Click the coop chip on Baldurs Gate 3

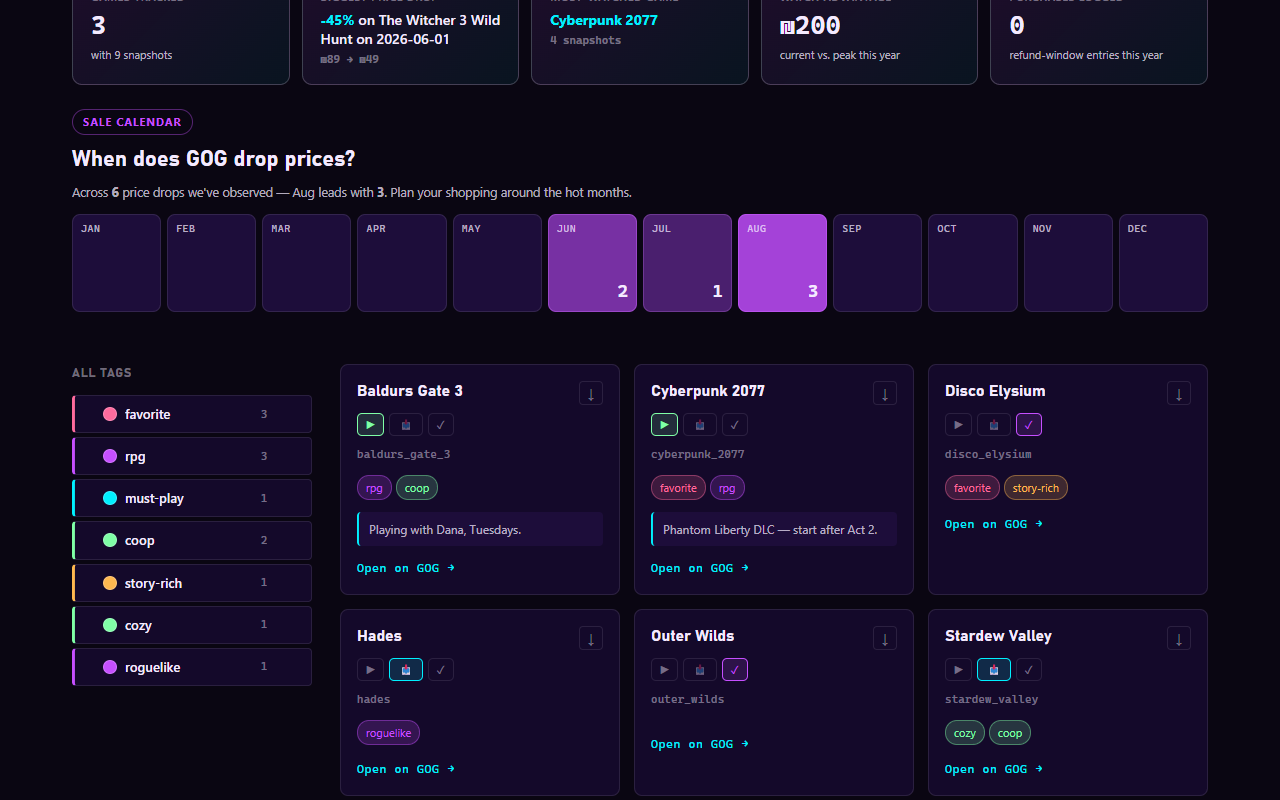(417, 488)
